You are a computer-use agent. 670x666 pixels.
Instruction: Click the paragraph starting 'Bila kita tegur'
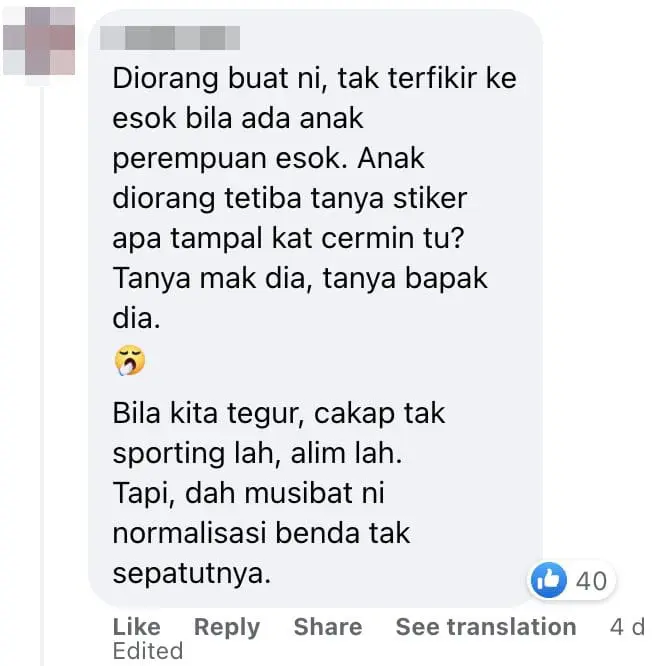click(279, 493)
